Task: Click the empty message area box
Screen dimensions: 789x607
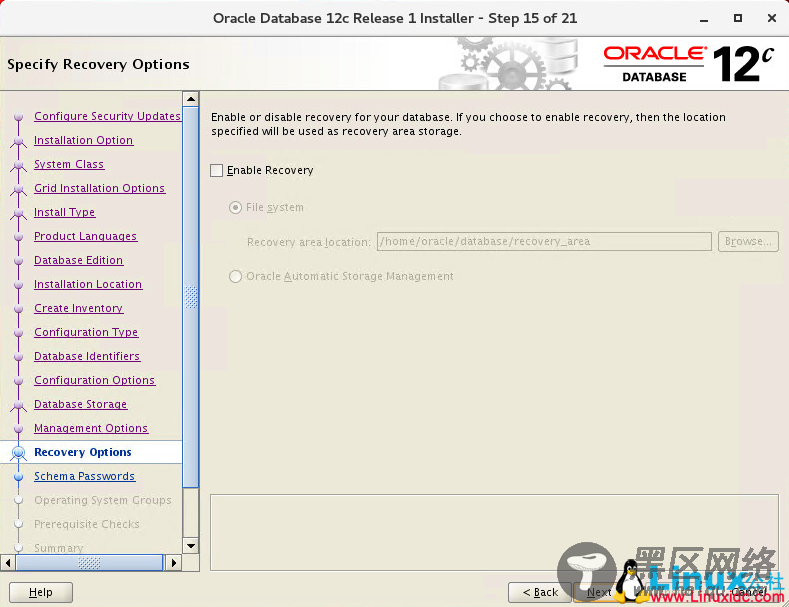Action: coord(494,533)
